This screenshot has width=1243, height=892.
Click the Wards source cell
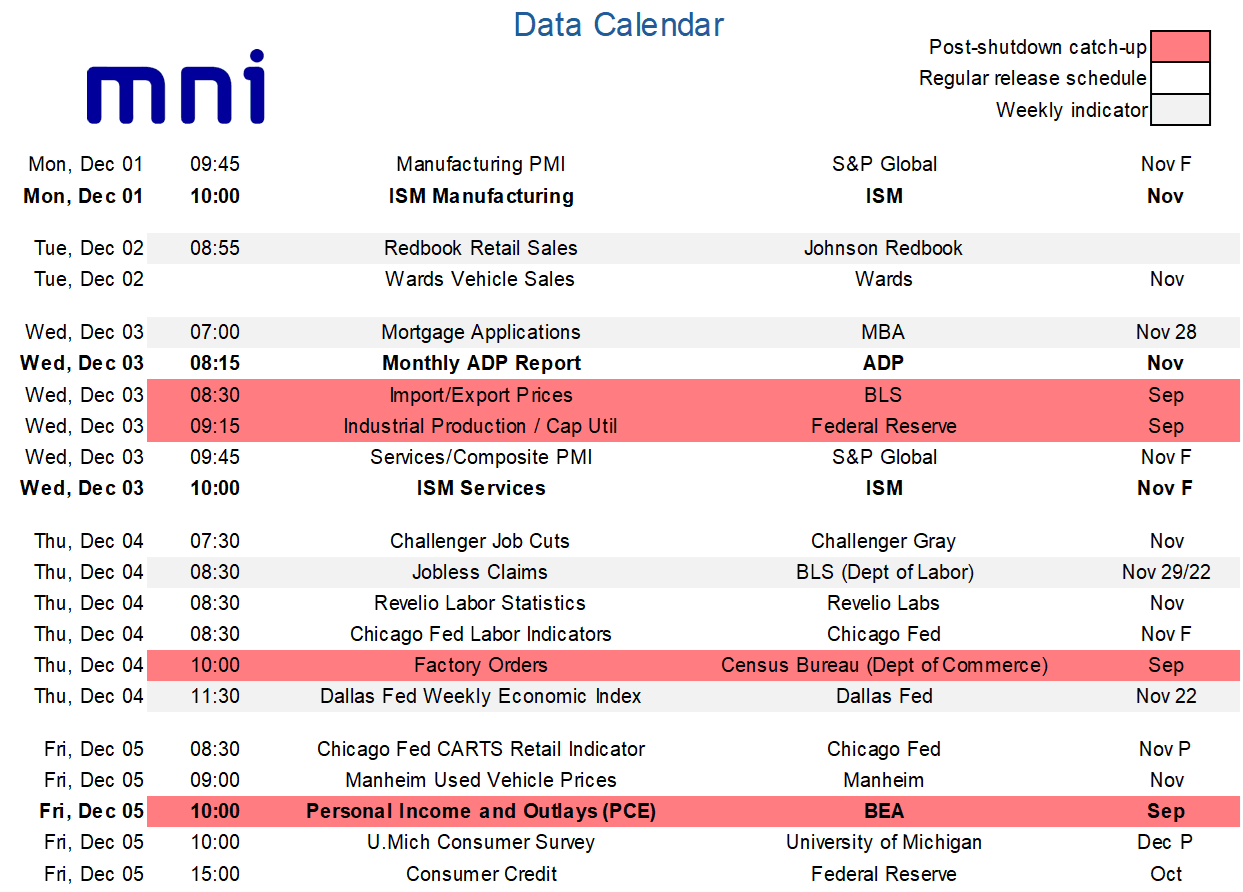pyautogui.click(x=884, y=279)
